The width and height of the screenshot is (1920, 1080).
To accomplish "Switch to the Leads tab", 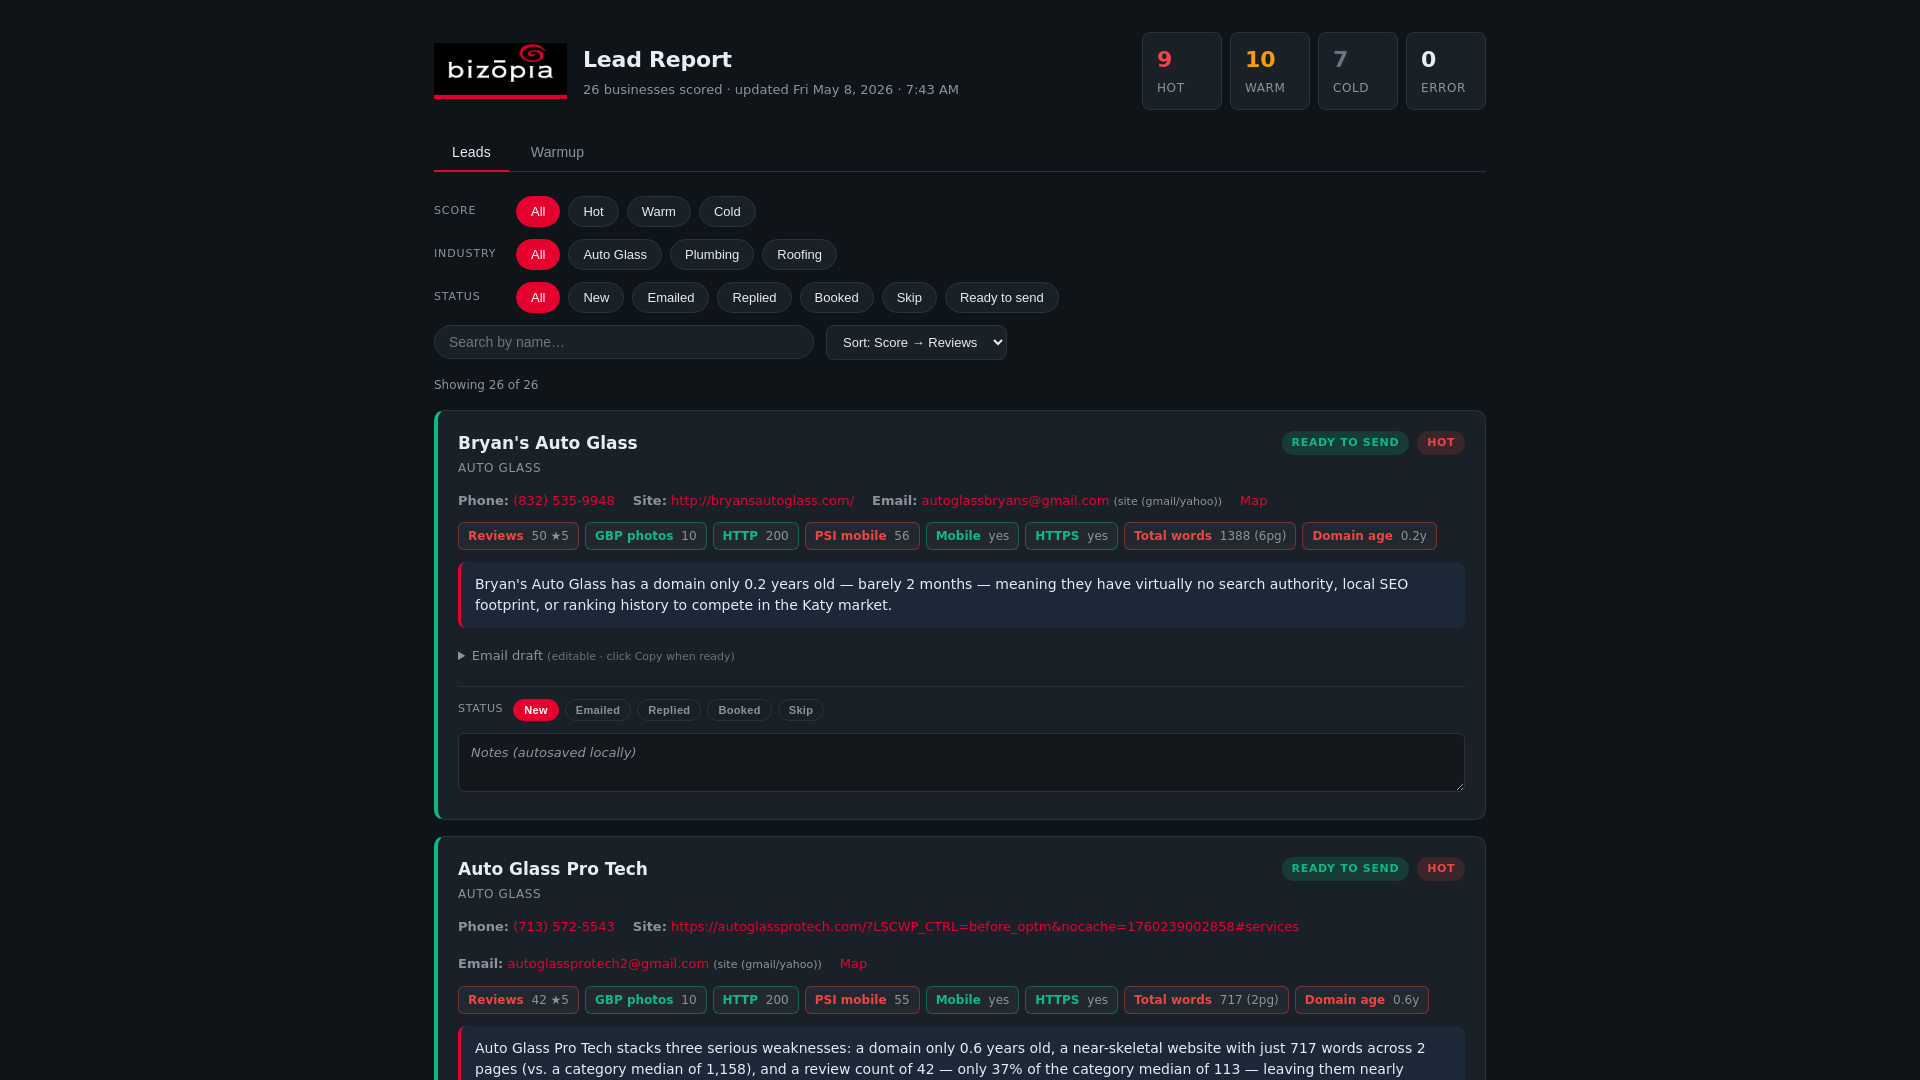I will [x=471, y=152].
